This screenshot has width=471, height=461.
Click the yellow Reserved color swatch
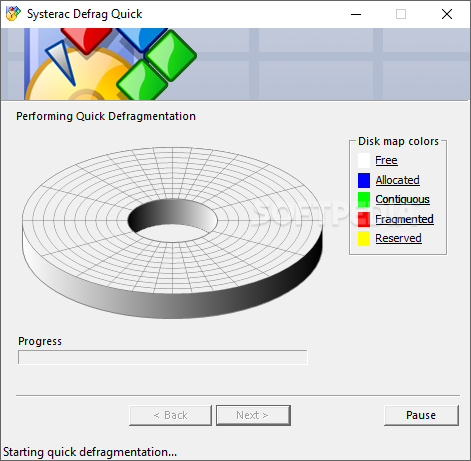(364, 238)
